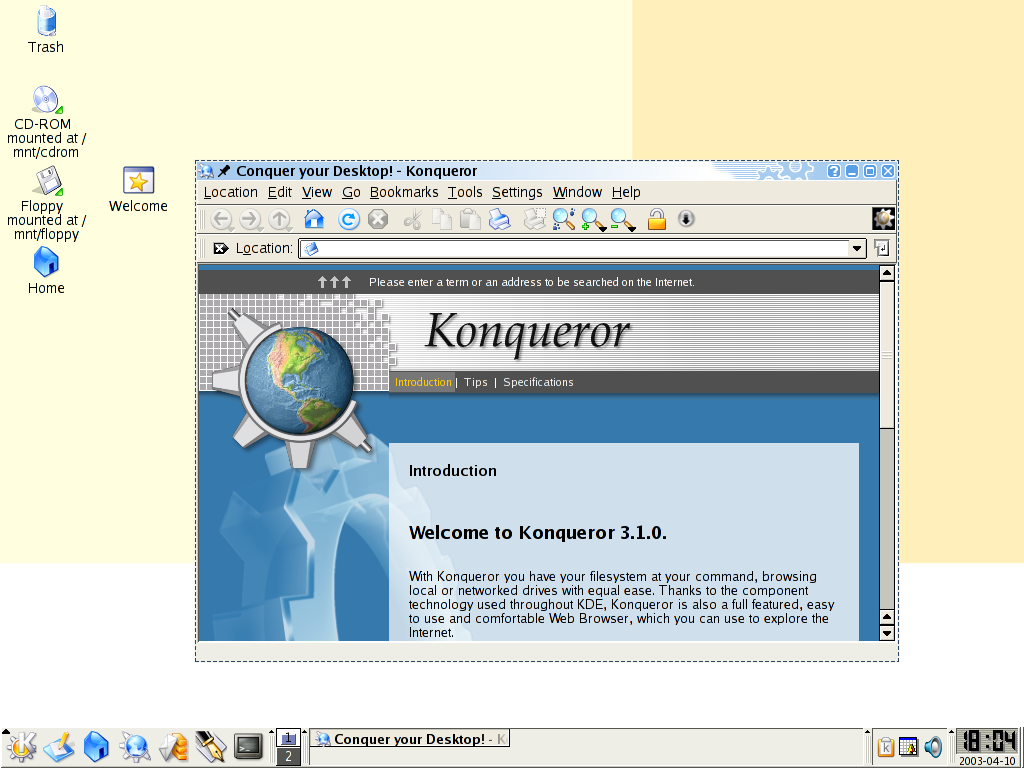Switch to virtual desktop 1
1024x768 pixels.
coord(288,738)
